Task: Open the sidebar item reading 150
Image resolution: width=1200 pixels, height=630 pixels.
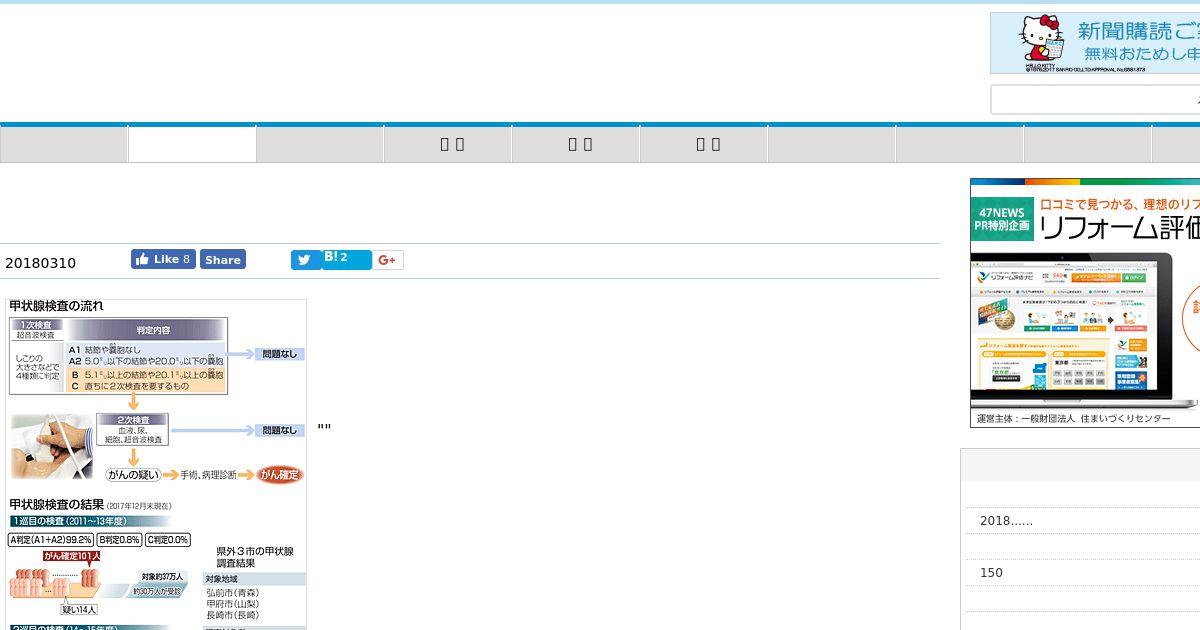Action: [x=991, y=573]
